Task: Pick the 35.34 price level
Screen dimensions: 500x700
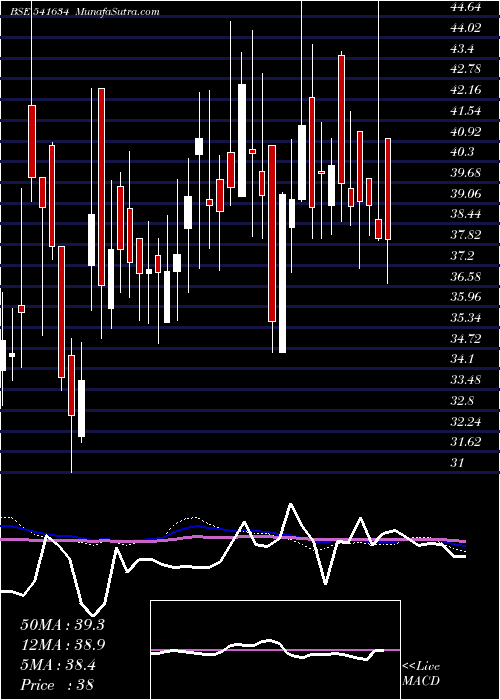Action: coord(466,318)
